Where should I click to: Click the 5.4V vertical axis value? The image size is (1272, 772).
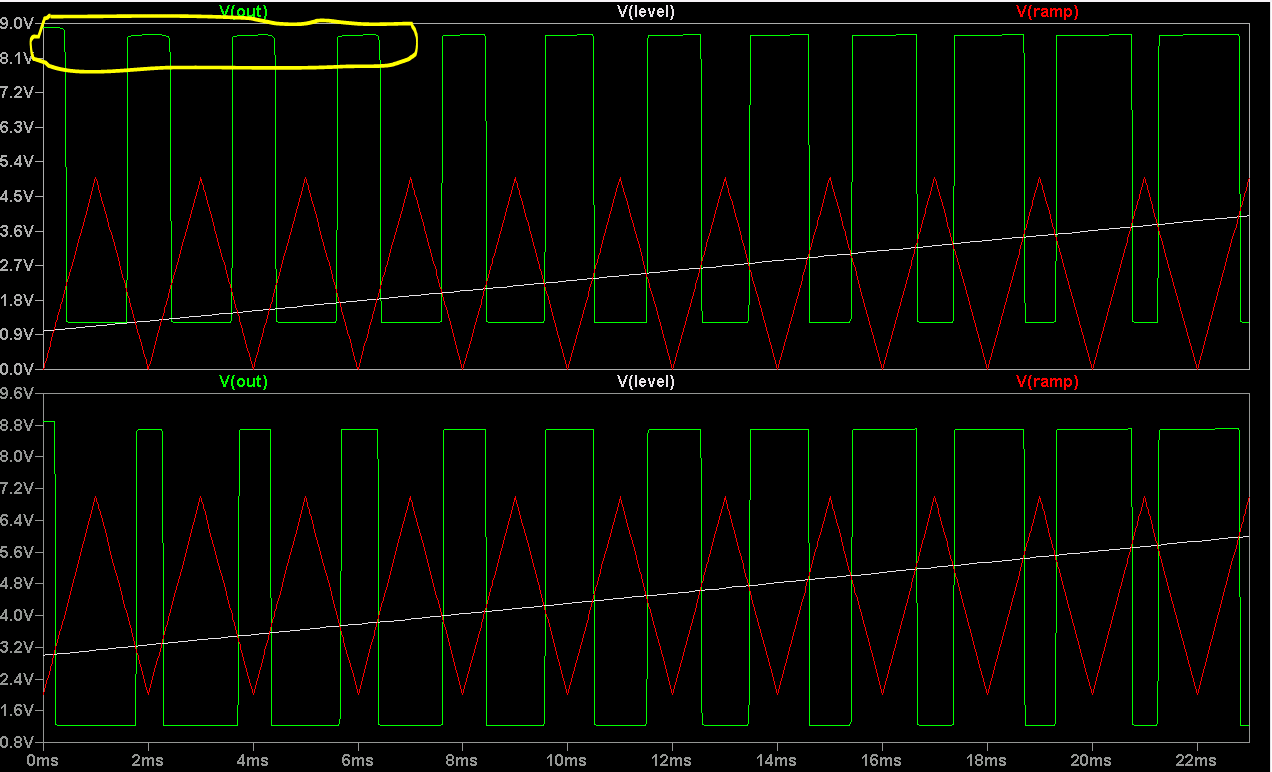tap(17, 161)
